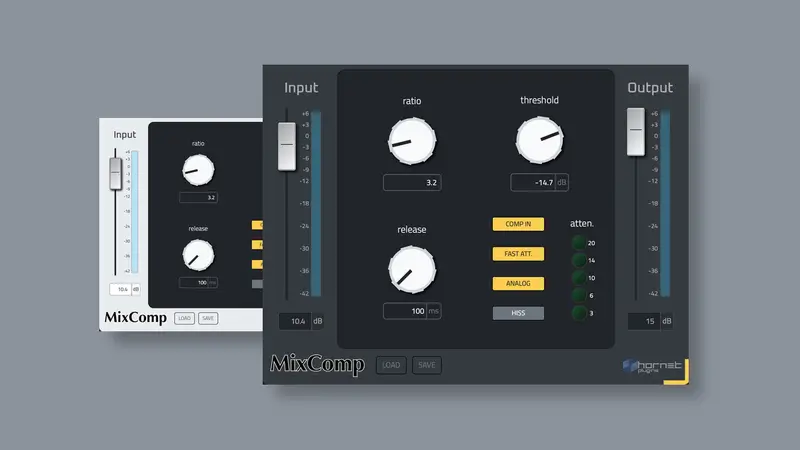The image size is (800, 450).
Task: Click SAVE in dark MixComp window
Action: click(427, 365)
